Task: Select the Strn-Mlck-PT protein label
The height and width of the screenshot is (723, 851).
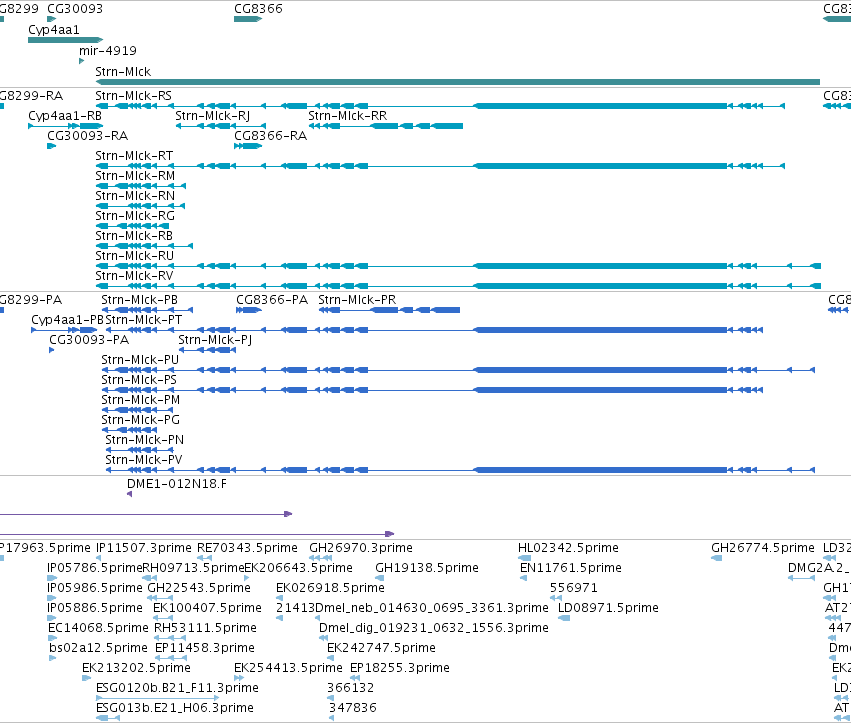Action: pos(143,320)
